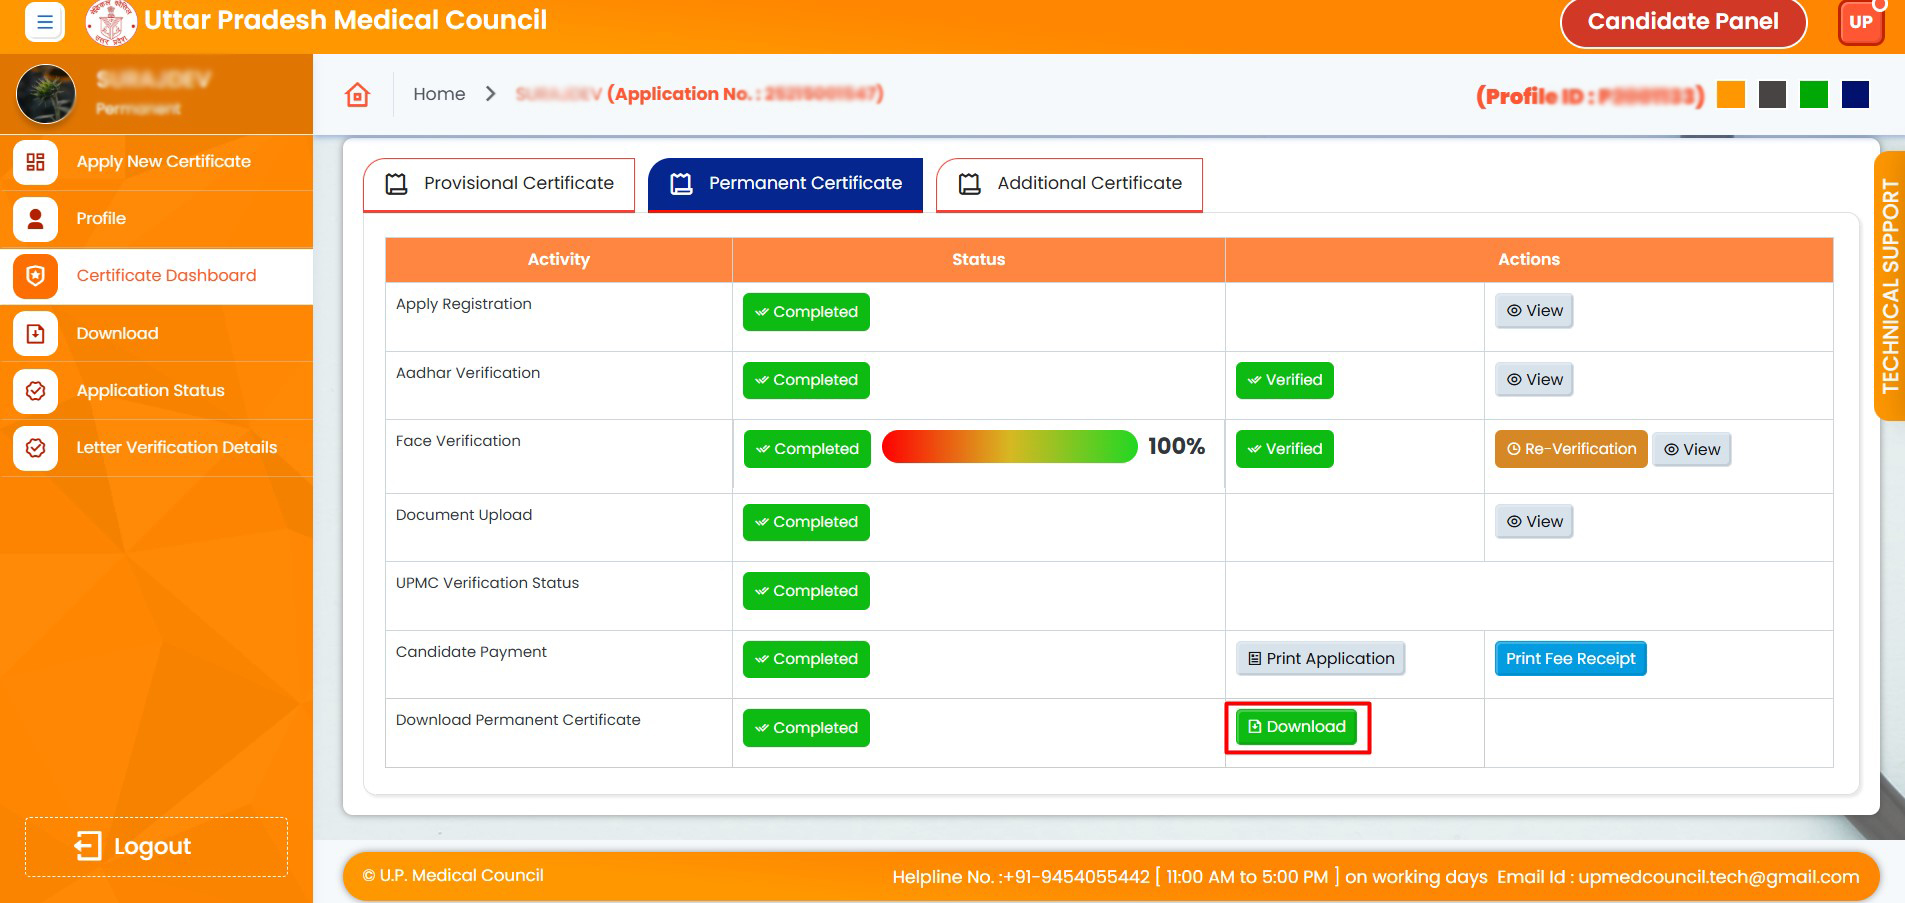The width and height of the screenshot is (1905, 903).
Task: Click the Print Application button
Action: pyautogui.click(x=1320, y=659)
